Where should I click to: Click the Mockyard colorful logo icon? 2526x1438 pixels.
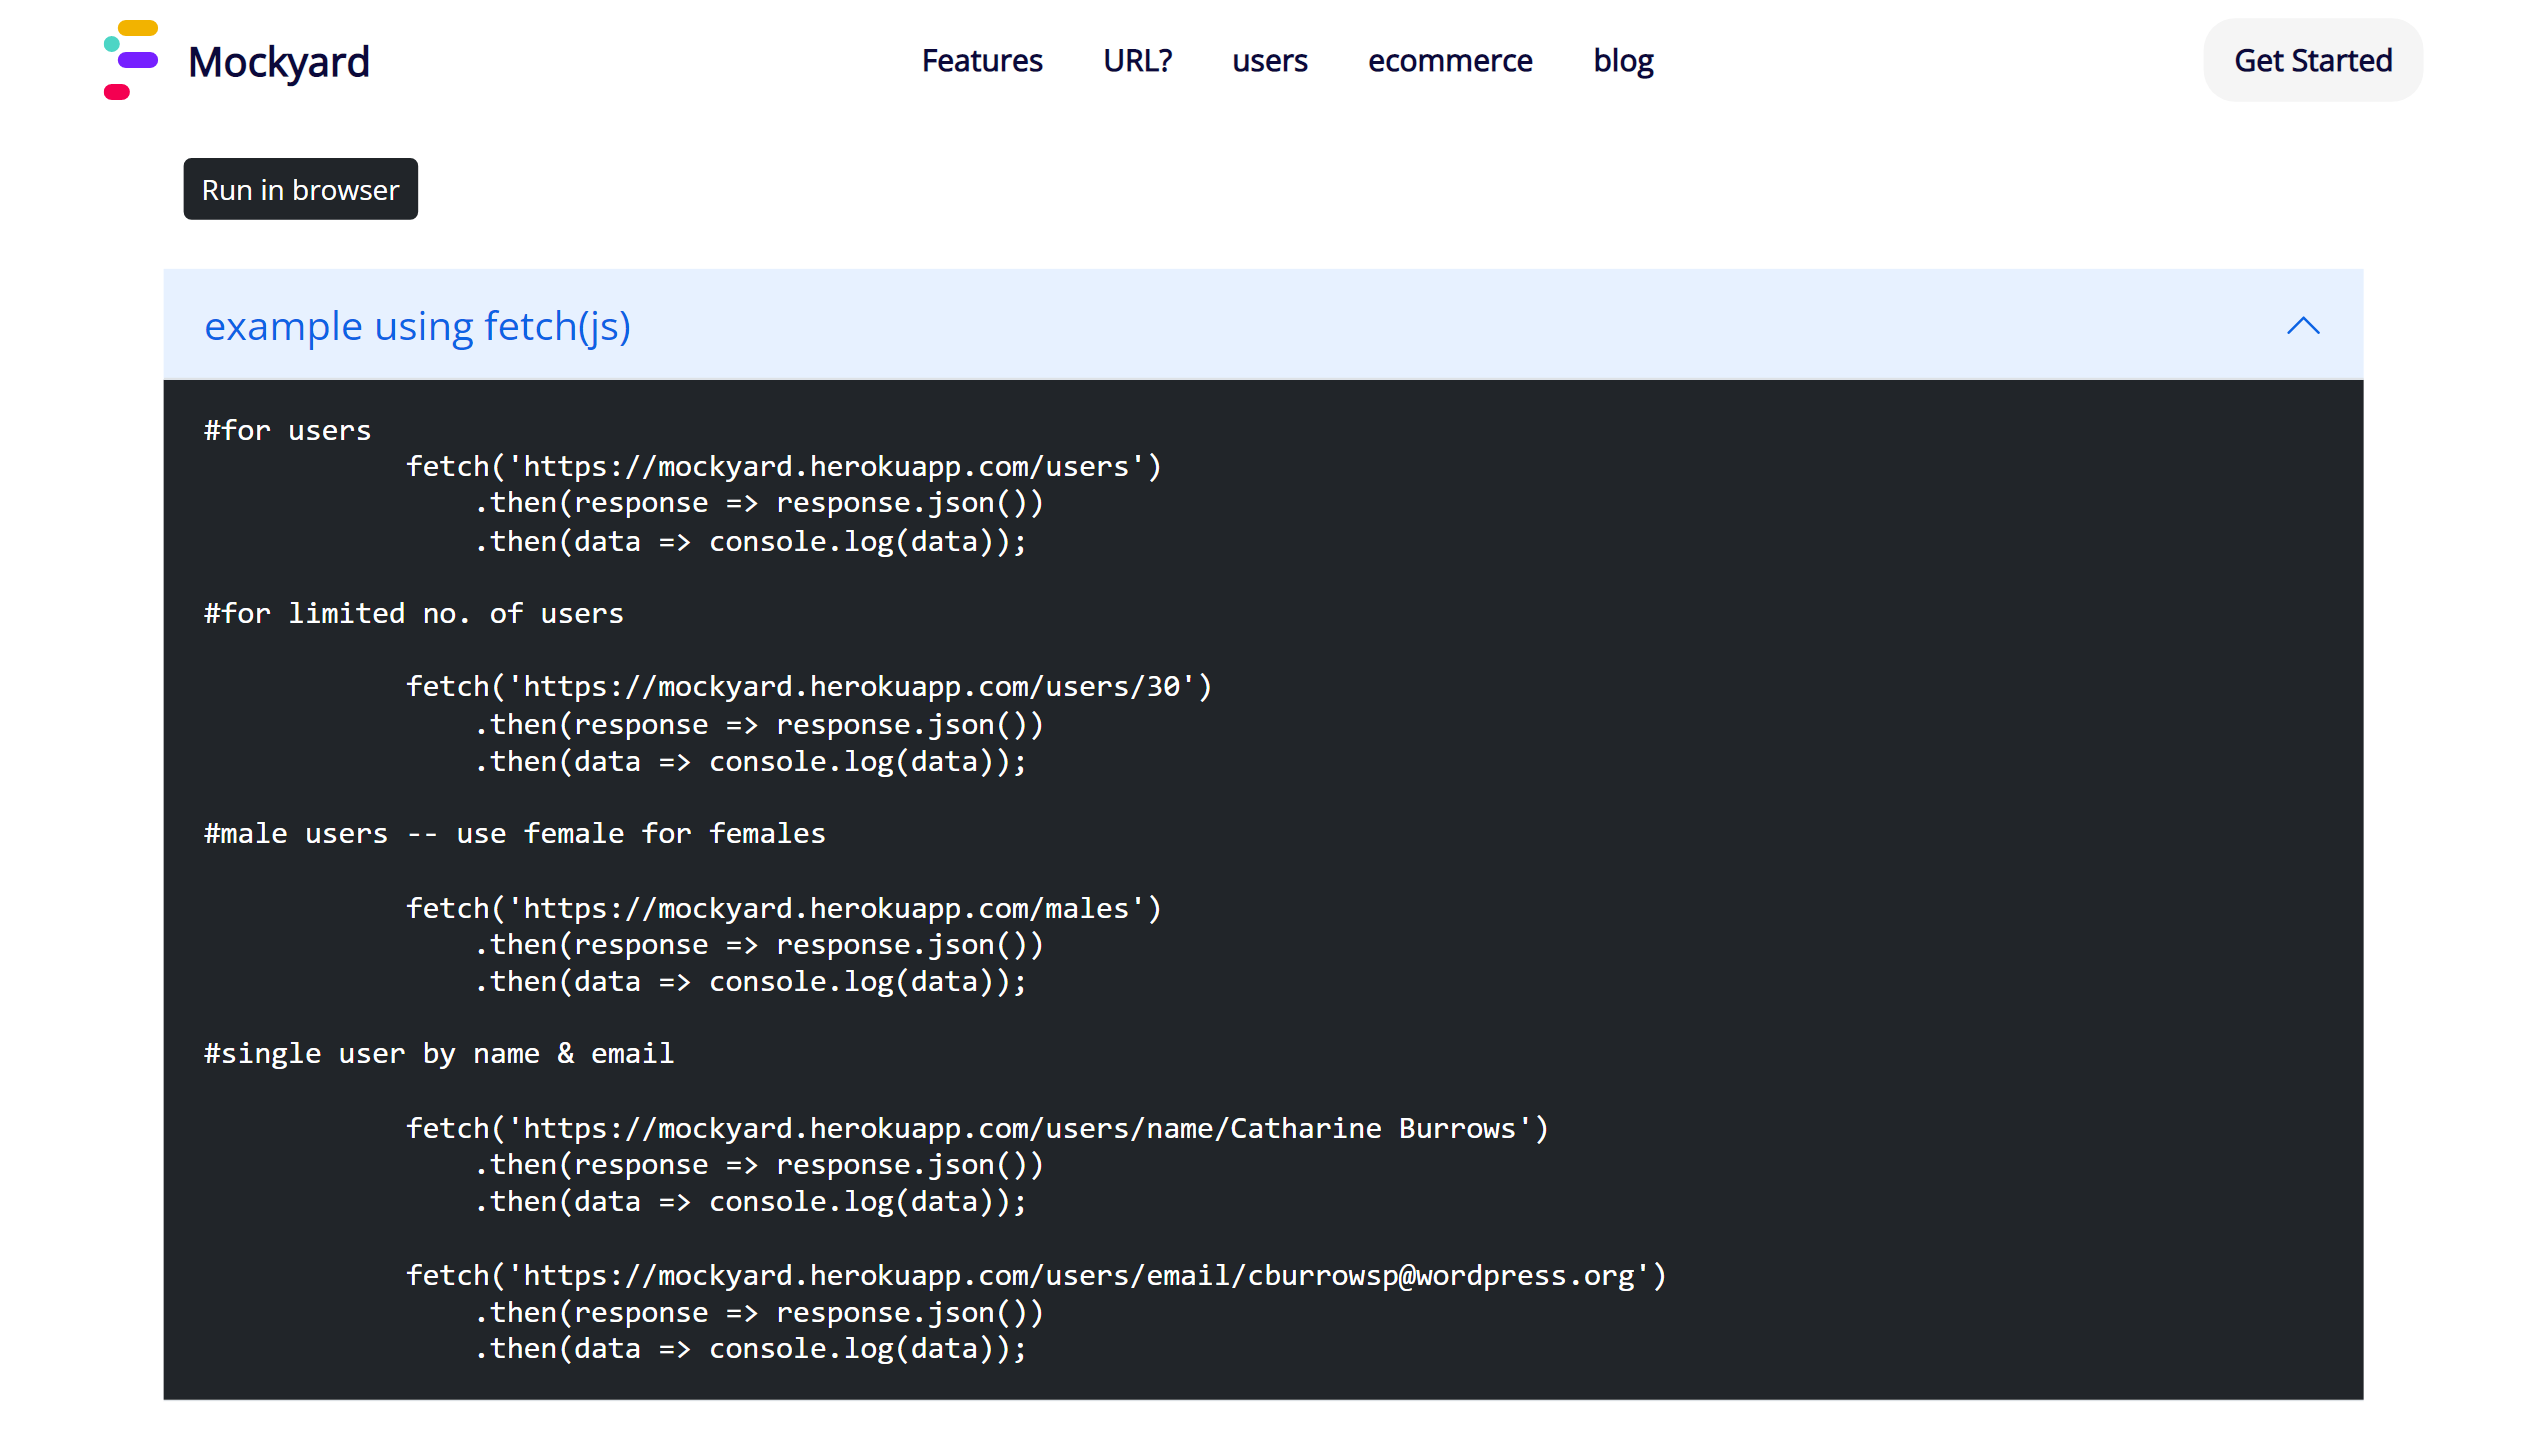click(131, 60)
